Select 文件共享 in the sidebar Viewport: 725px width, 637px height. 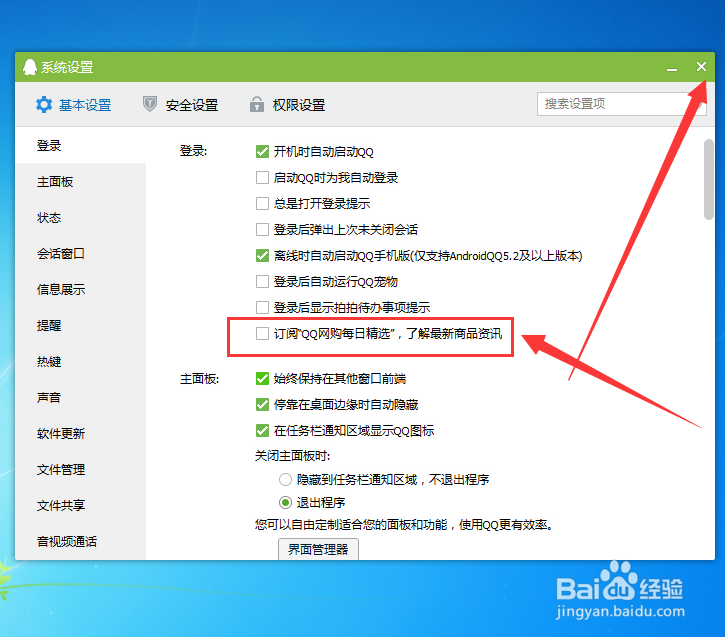tap(80, 505)
